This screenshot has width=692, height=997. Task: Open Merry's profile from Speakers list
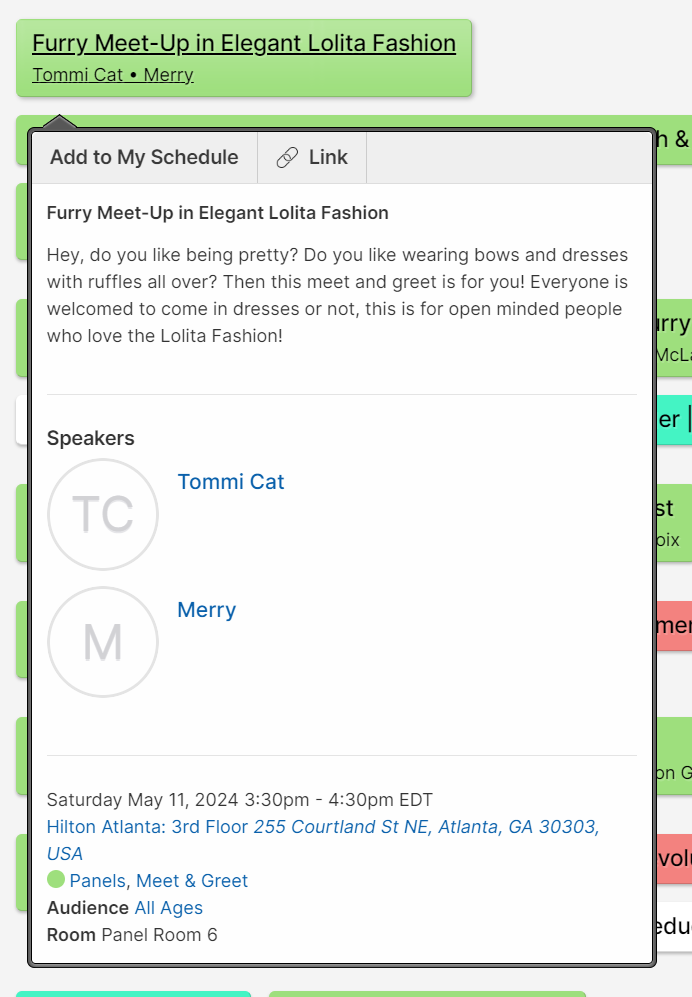(x=206, y=610)
